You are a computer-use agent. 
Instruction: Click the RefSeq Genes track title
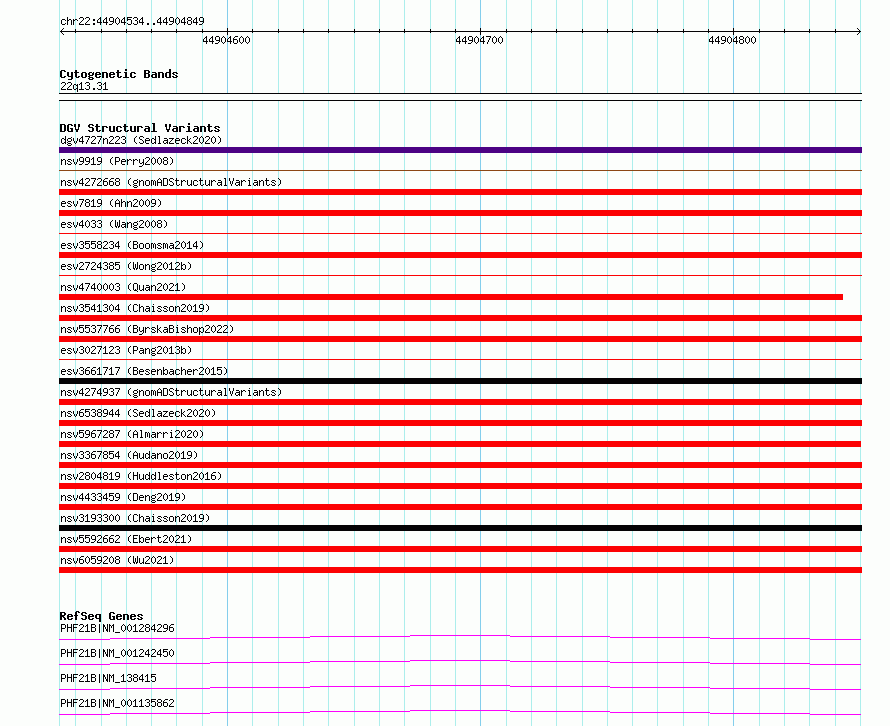coord(101,616)
